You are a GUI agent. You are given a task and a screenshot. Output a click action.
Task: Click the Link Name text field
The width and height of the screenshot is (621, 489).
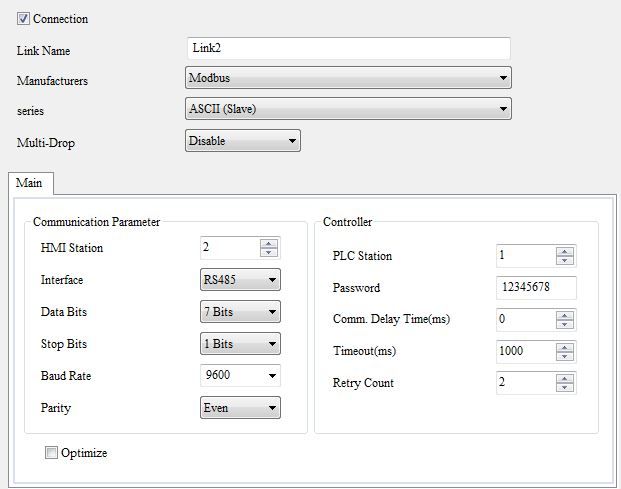point(348,48)
